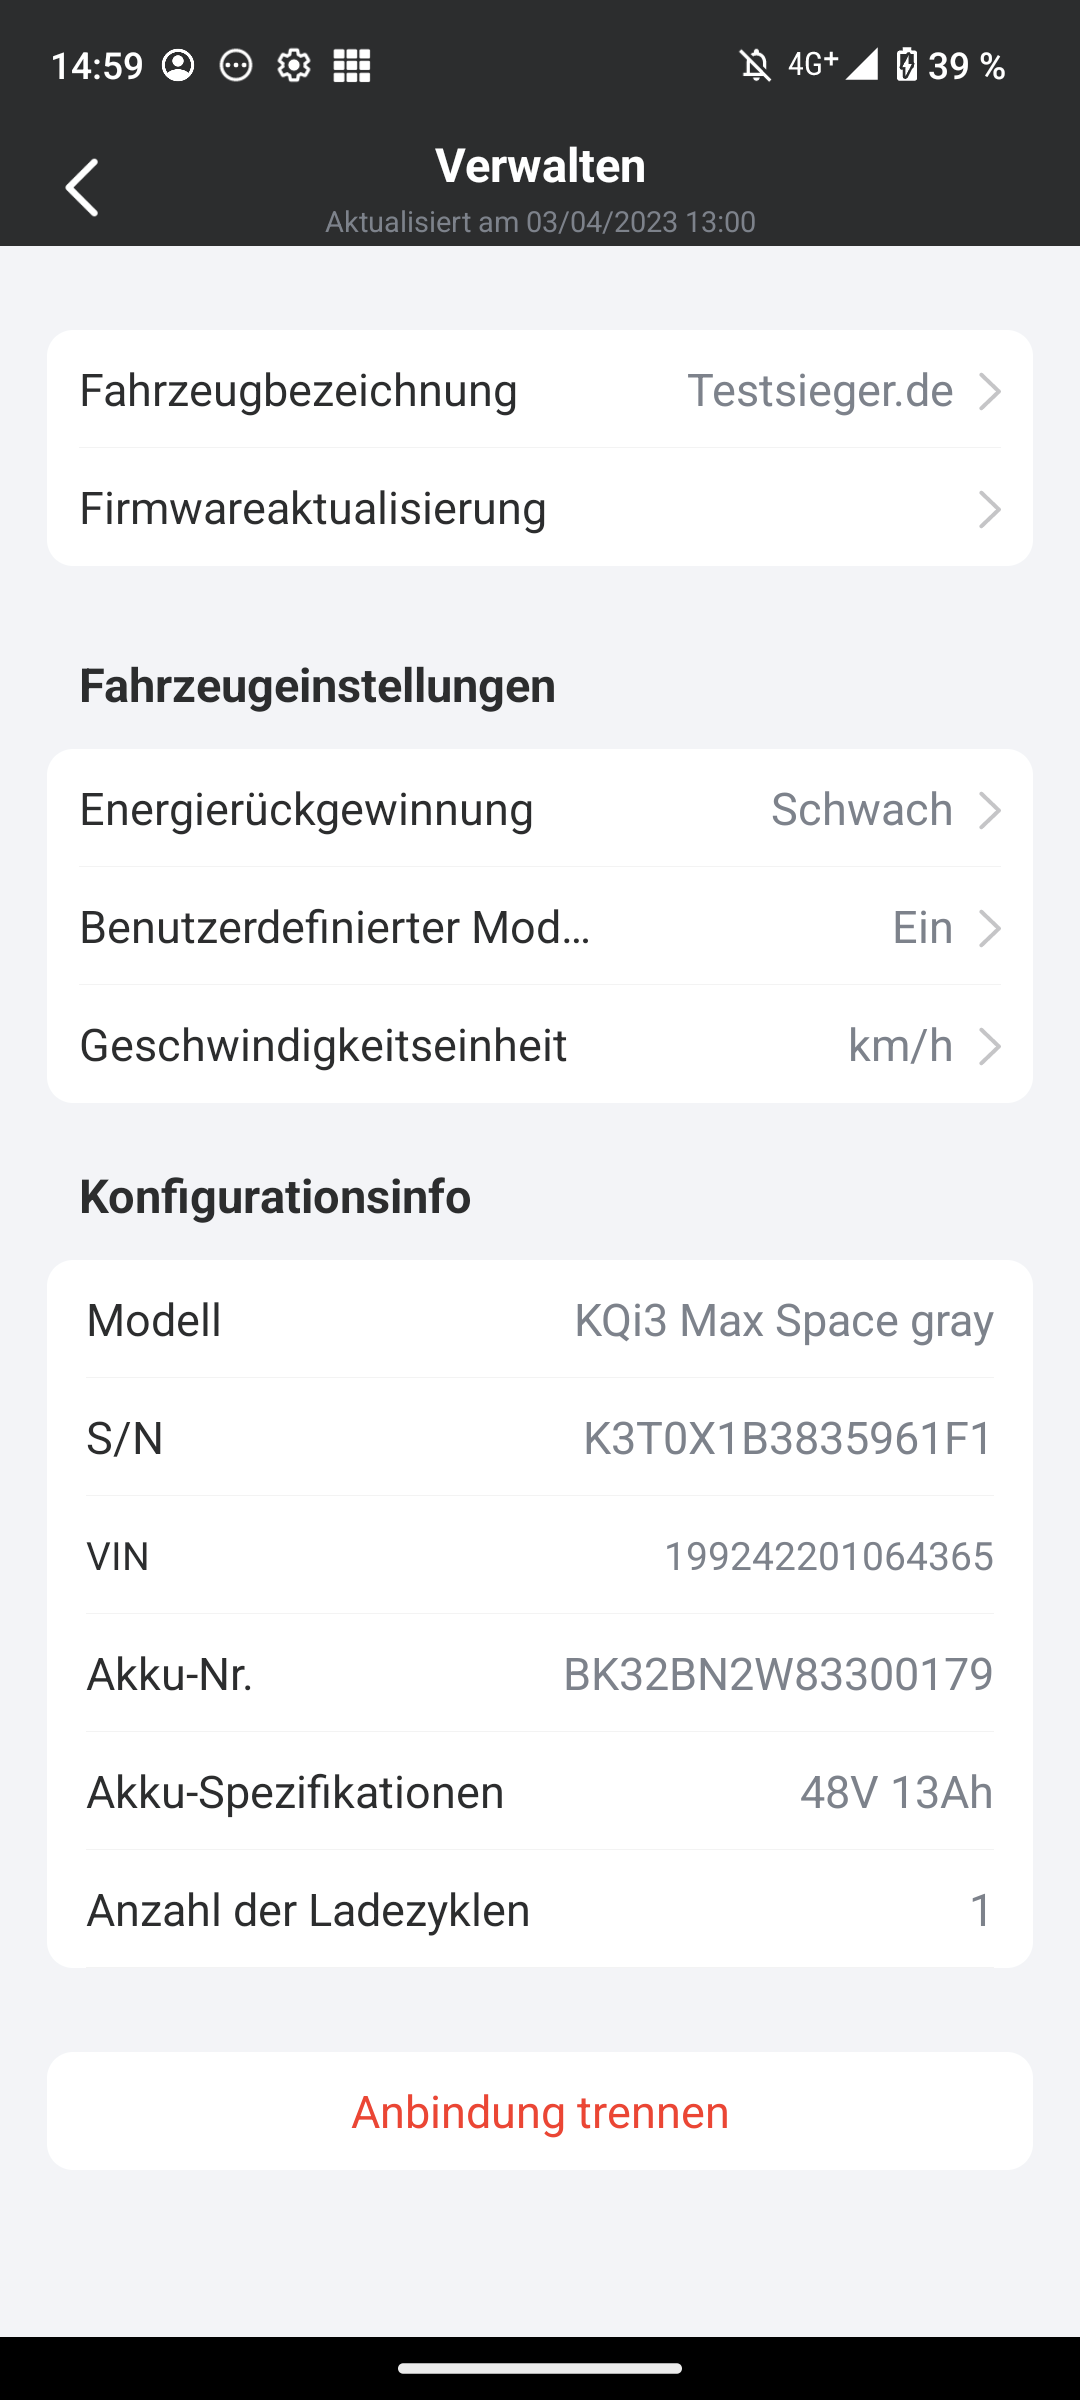Open Energierückgewinnung strength options chevron

[x=989, y=810]
